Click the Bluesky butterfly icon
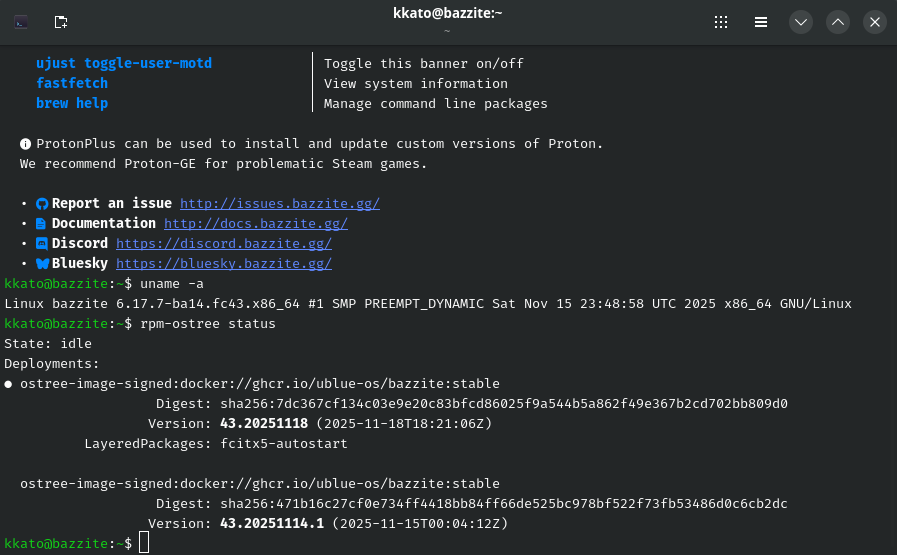The height and width of the screenshot is (555, 897). point(42,264)
